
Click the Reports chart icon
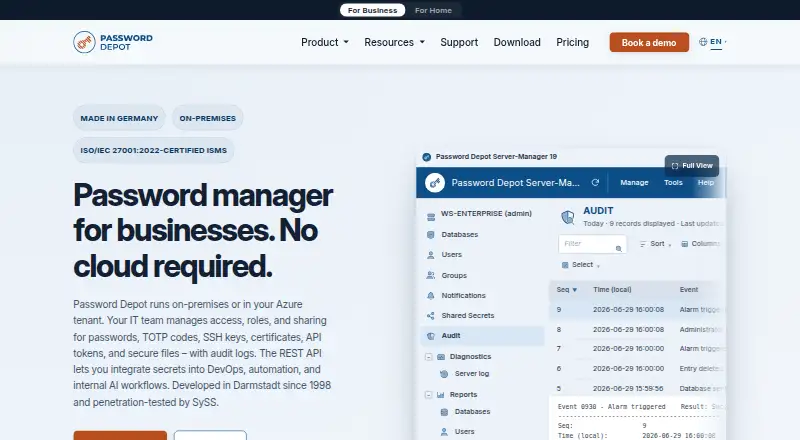point(441,395)
